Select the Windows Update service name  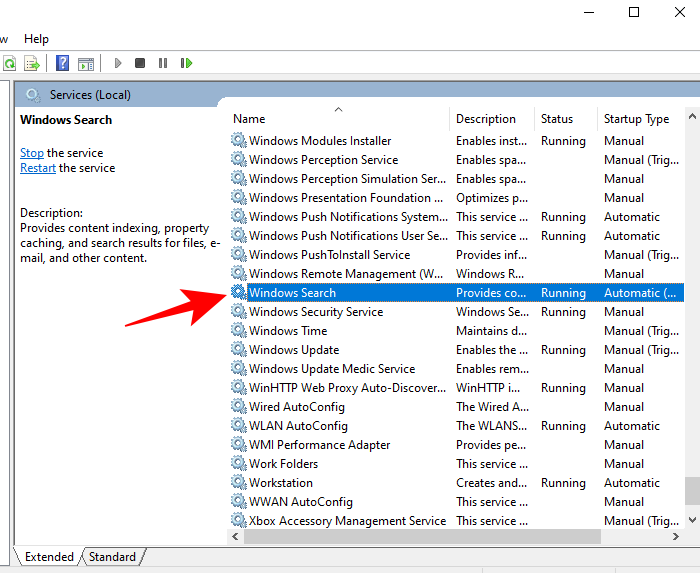pos(294,350)
